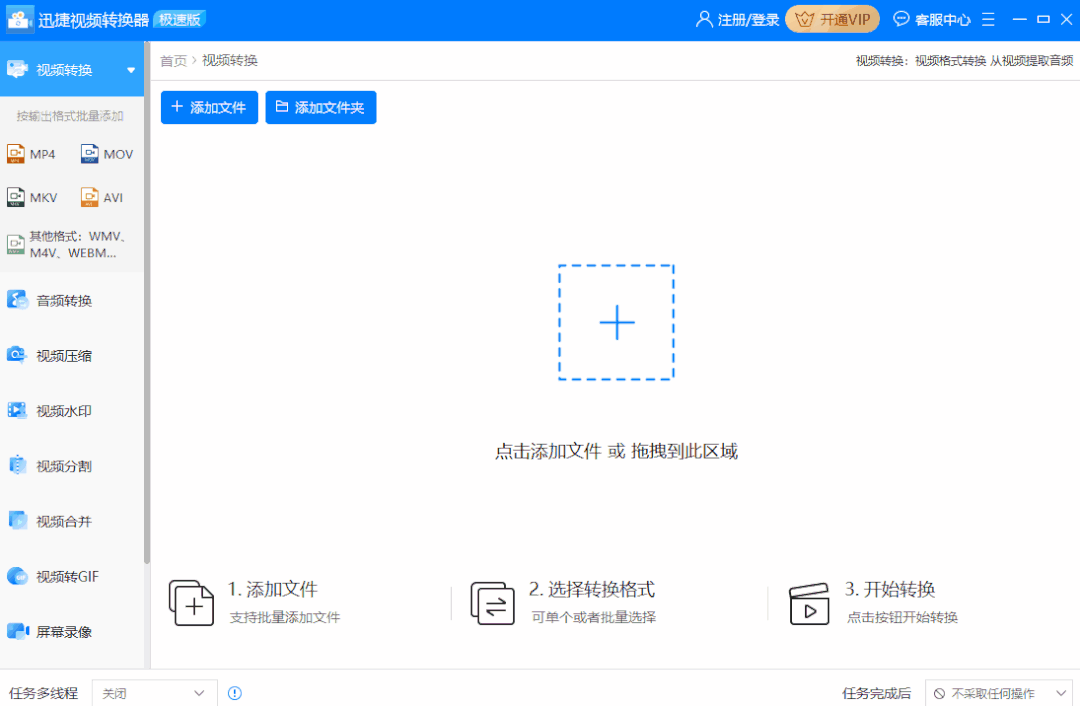Collapse the 视频转换 sidebar section arrow
This screenshot has height=706, width=1080.
click(130, 69)
